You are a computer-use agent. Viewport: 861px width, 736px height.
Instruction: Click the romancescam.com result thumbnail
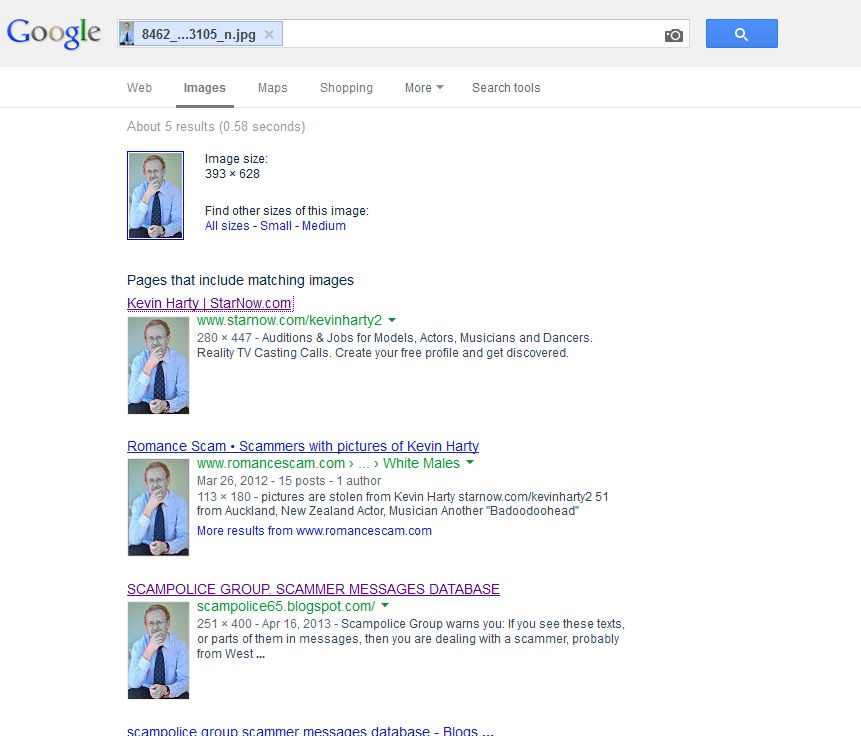point(158,508)
